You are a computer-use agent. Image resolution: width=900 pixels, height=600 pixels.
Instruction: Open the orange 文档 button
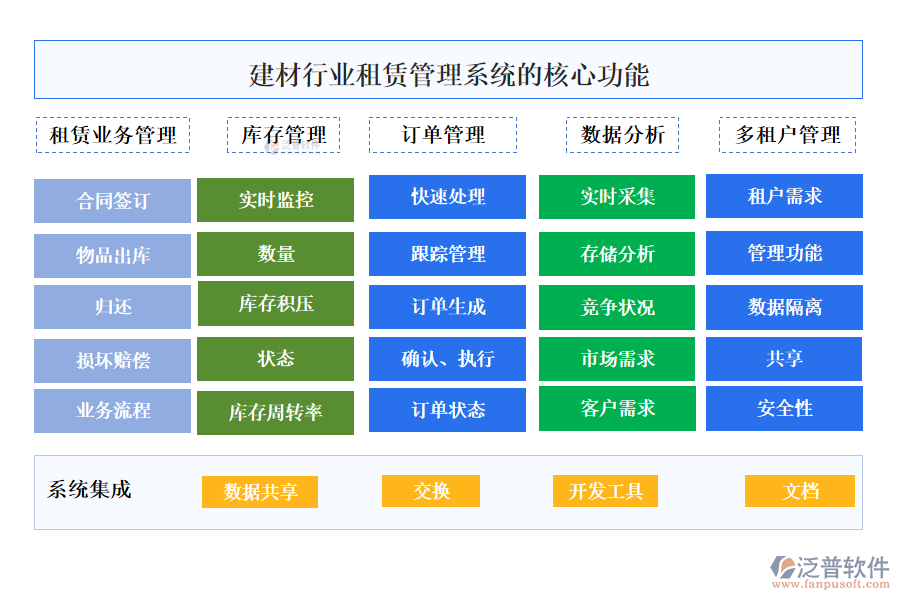click(800, 491)
